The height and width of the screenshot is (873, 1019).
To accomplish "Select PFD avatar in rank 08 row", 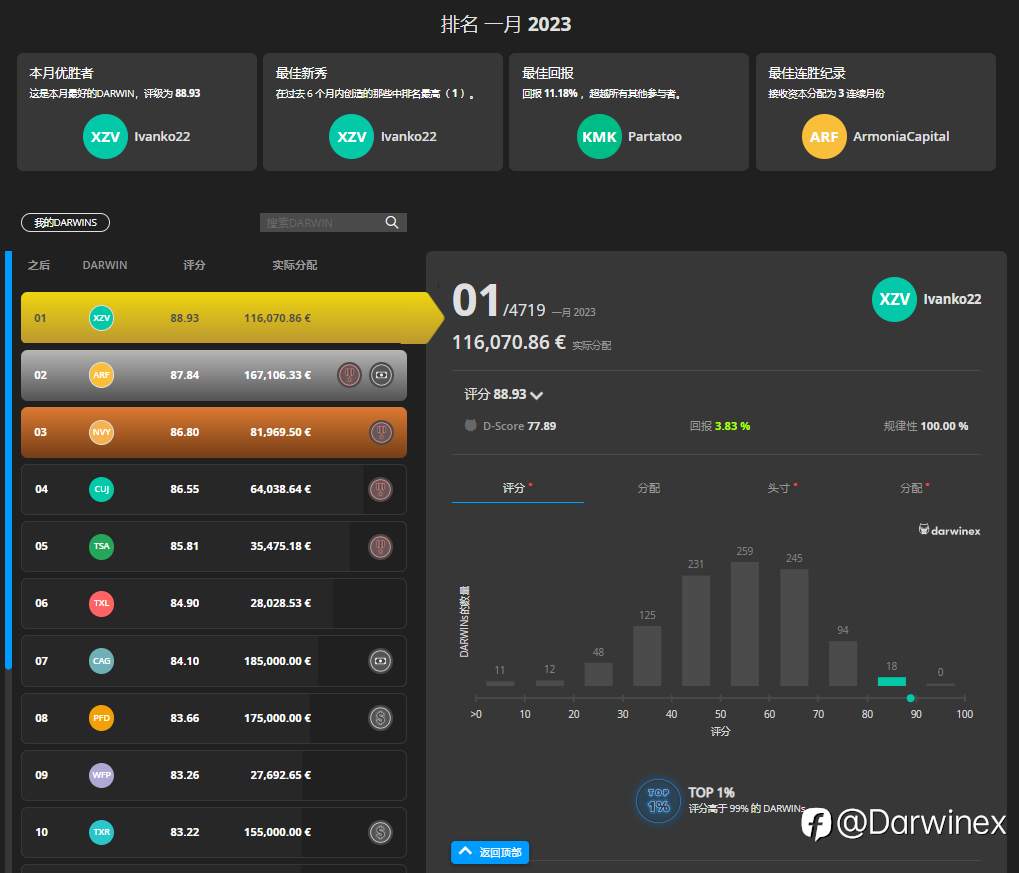I will 101,718.
